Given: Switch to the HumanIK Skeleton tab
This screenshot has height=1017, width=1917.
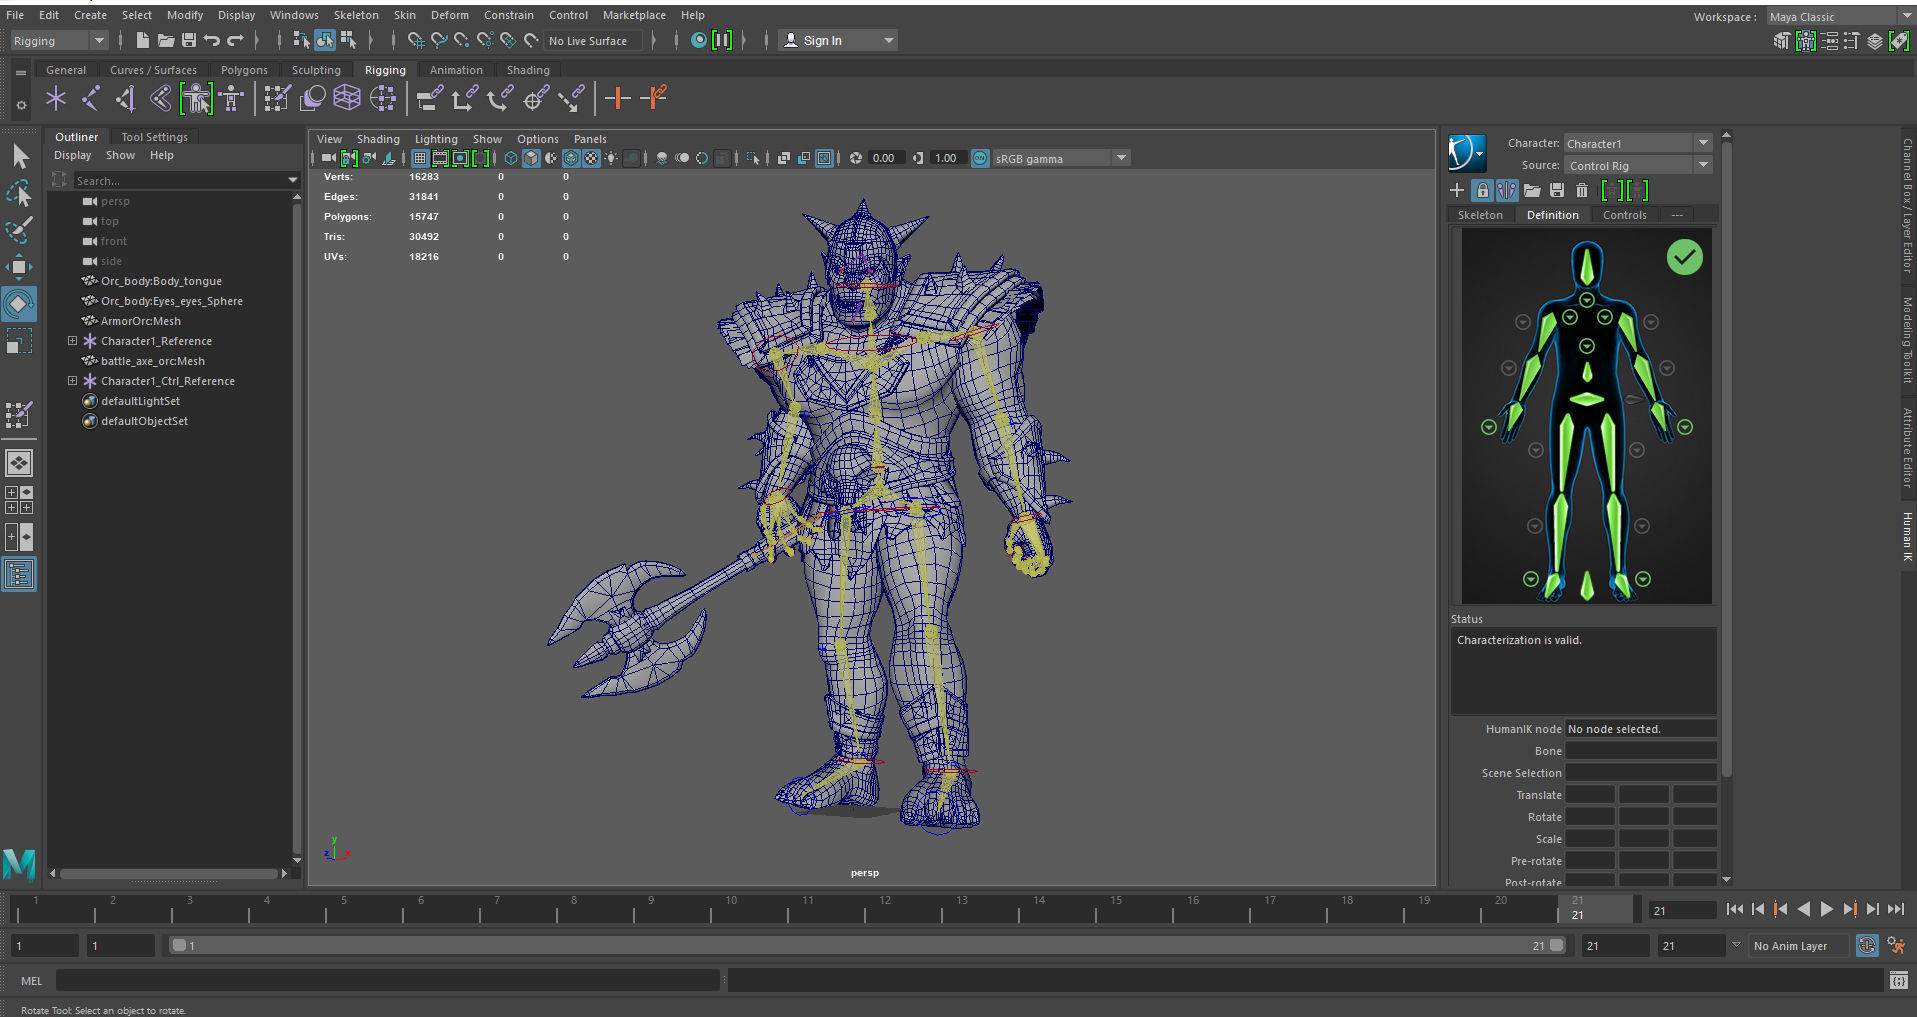Looking at the screenshot, I should pos(1480,215).
